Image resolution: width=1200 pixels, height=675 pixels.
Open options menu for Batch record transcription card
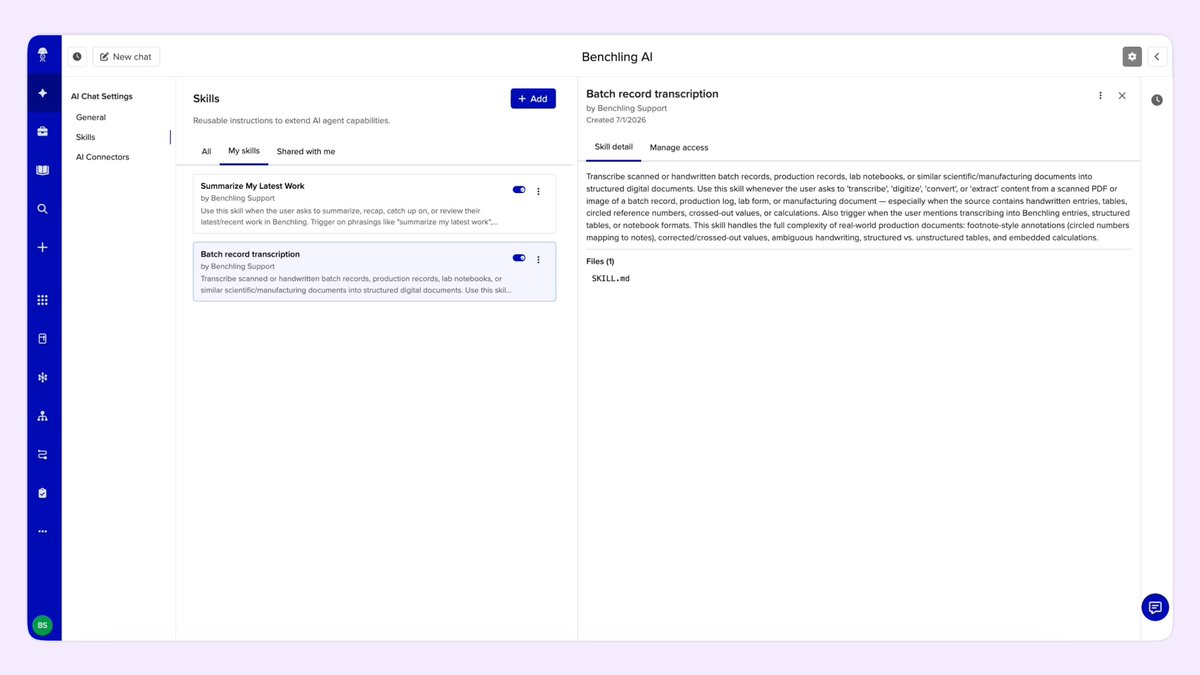[538, 259]
